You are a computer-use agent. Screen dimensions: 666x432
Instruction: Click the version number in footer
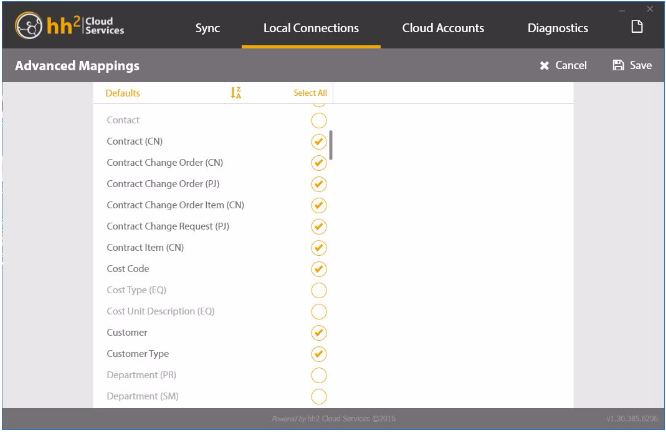pyautogui.click(x=632, y=419)
